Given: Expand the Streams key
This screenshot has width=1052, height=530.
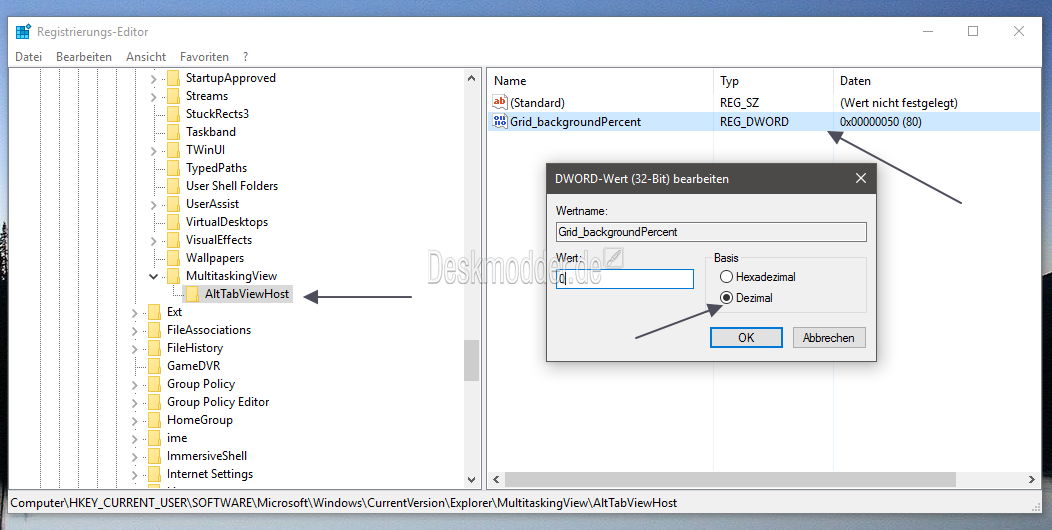Looking at the screenshot, I should pos(153,97).
